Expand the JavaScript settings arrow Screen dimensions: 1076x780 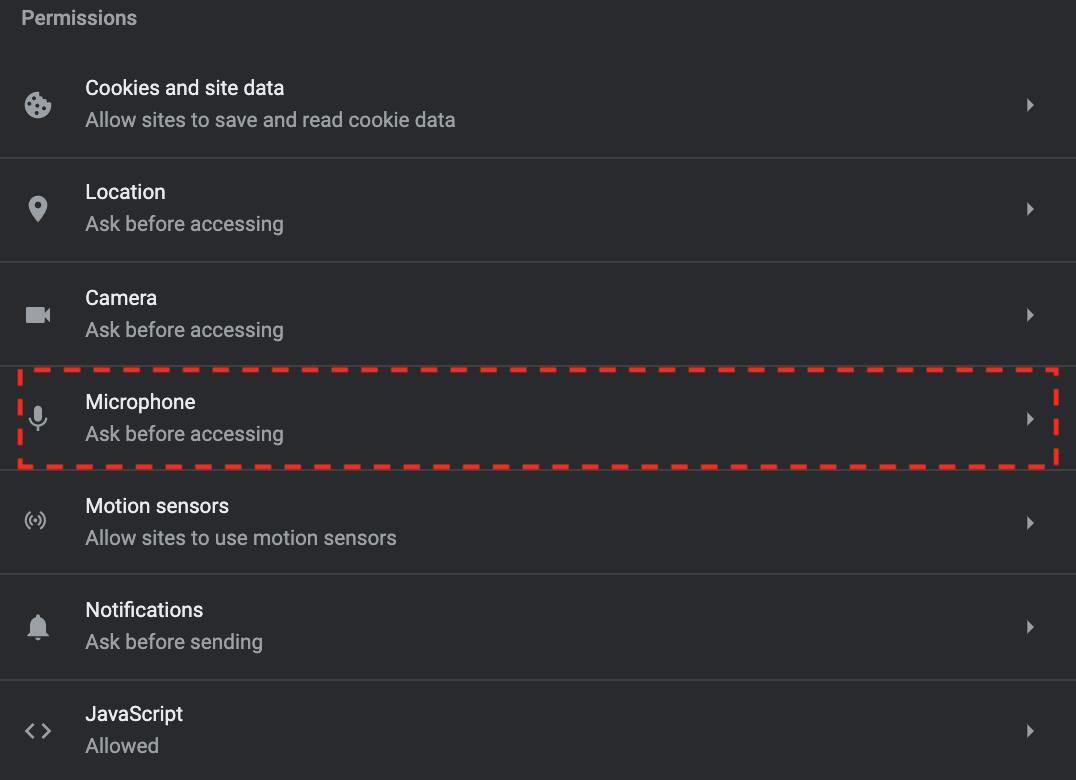(1030, 731)
